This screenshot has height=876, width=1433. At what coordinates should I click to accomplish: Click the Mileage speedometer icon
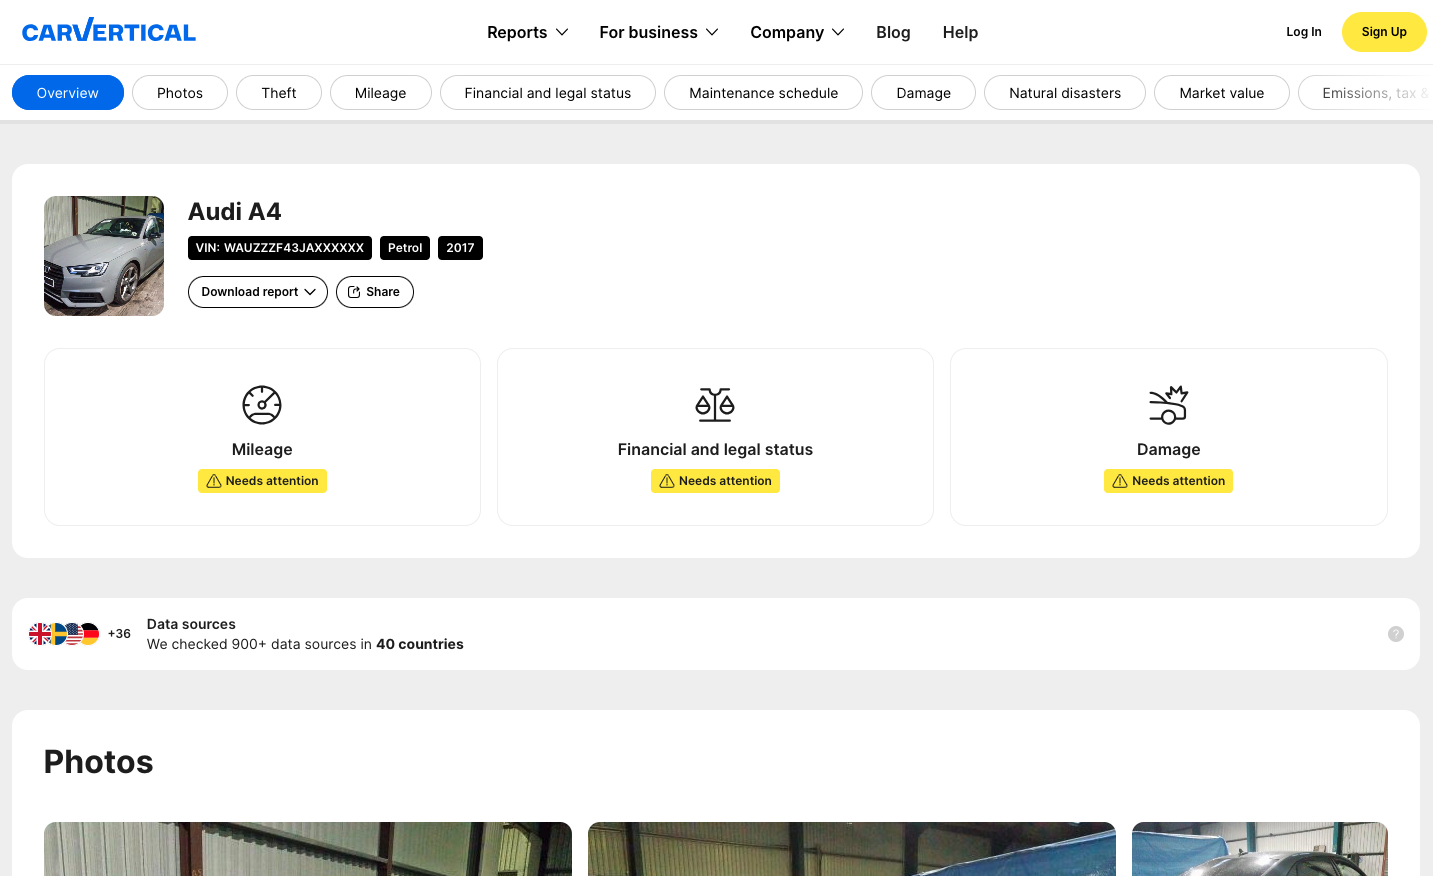pos(262,405)
